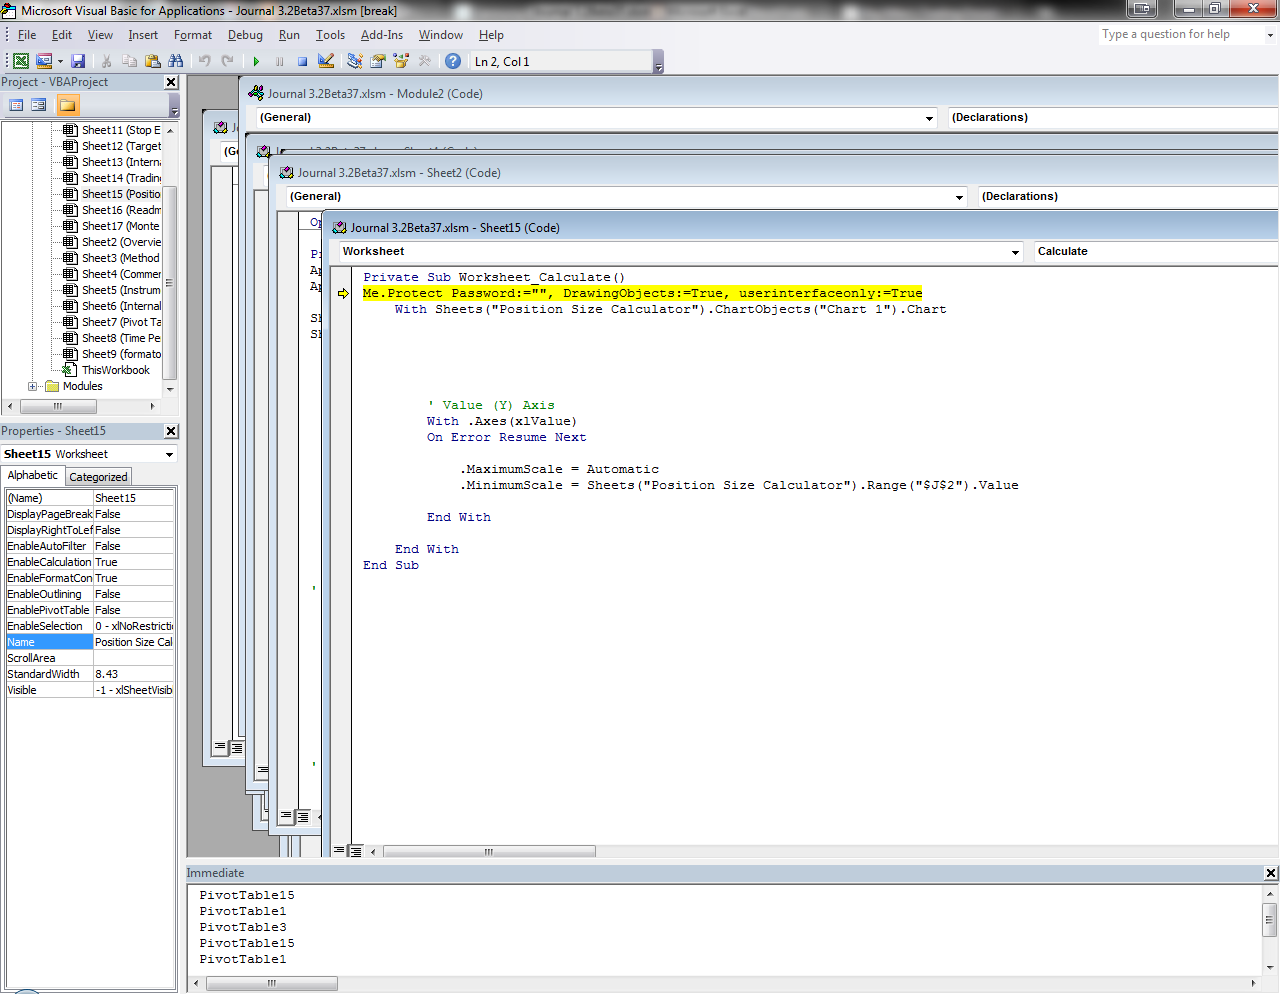Close the Immediate window

1271,873
